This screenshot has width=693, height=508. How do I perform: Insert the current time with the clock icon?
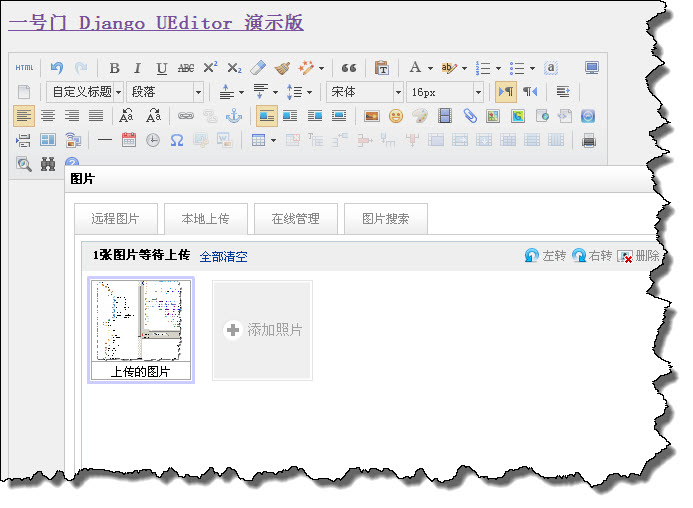point(153,140)
